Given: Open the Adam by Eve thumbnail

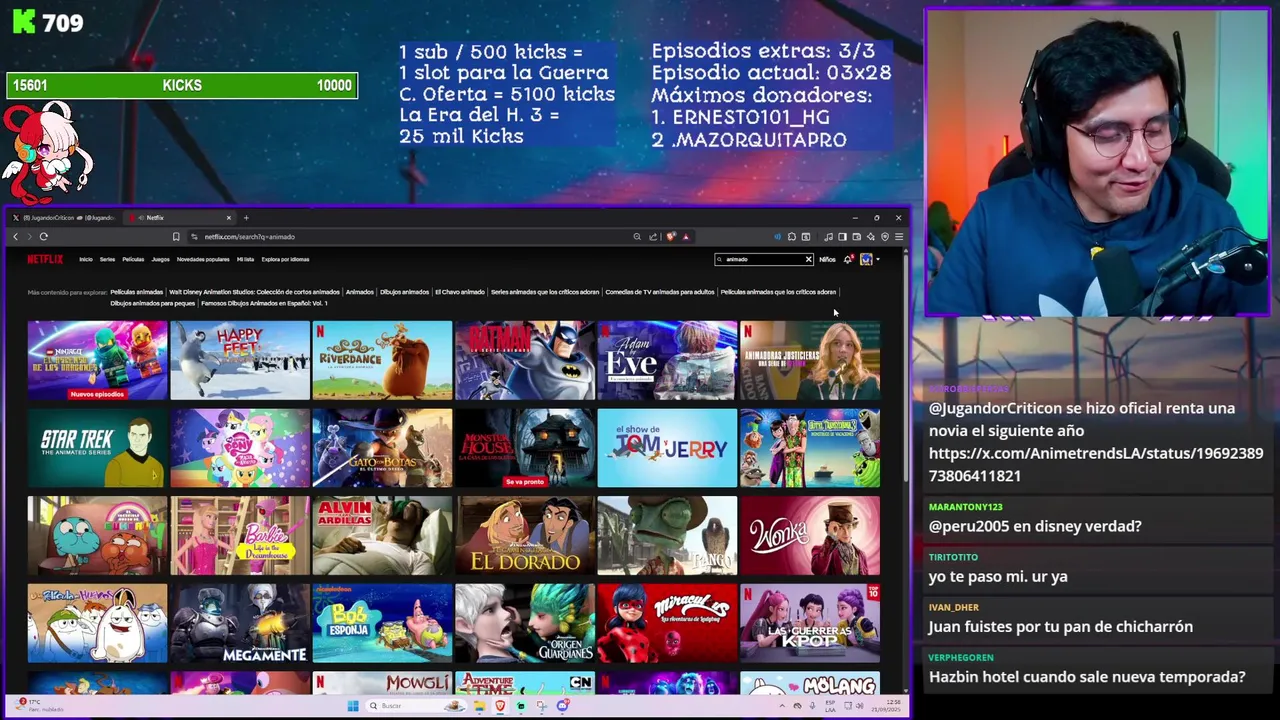Looking at the screenshot, I should (x=667, y=360).
